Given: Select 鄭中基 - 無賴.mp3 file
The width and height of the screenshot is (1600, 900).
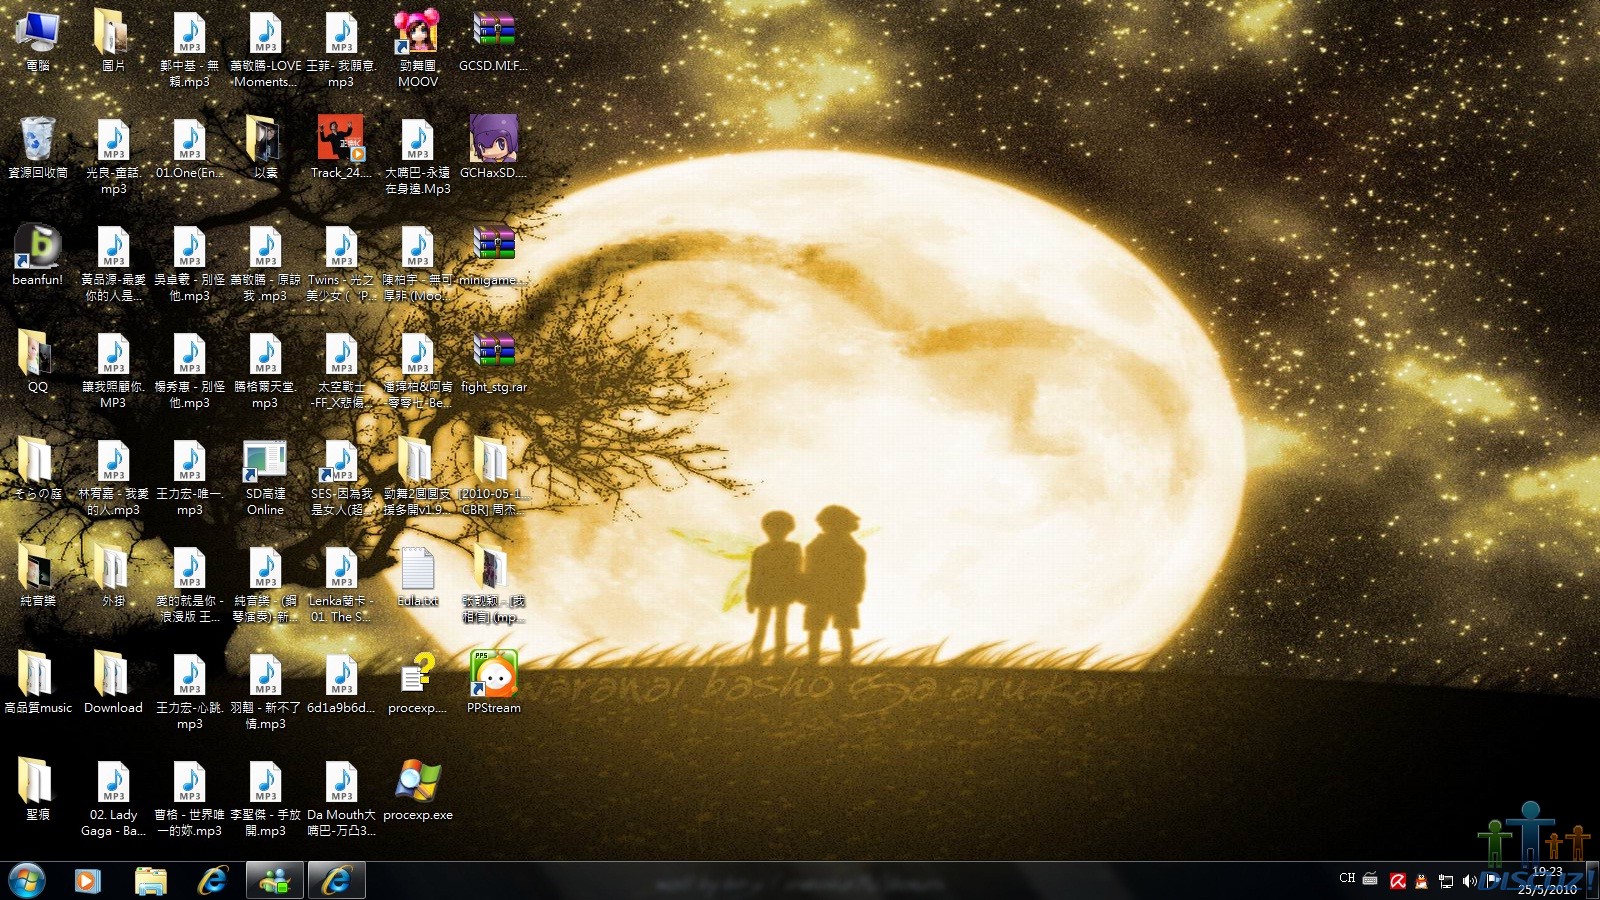Looking at the screenshot, I should (x=190, y=50).
